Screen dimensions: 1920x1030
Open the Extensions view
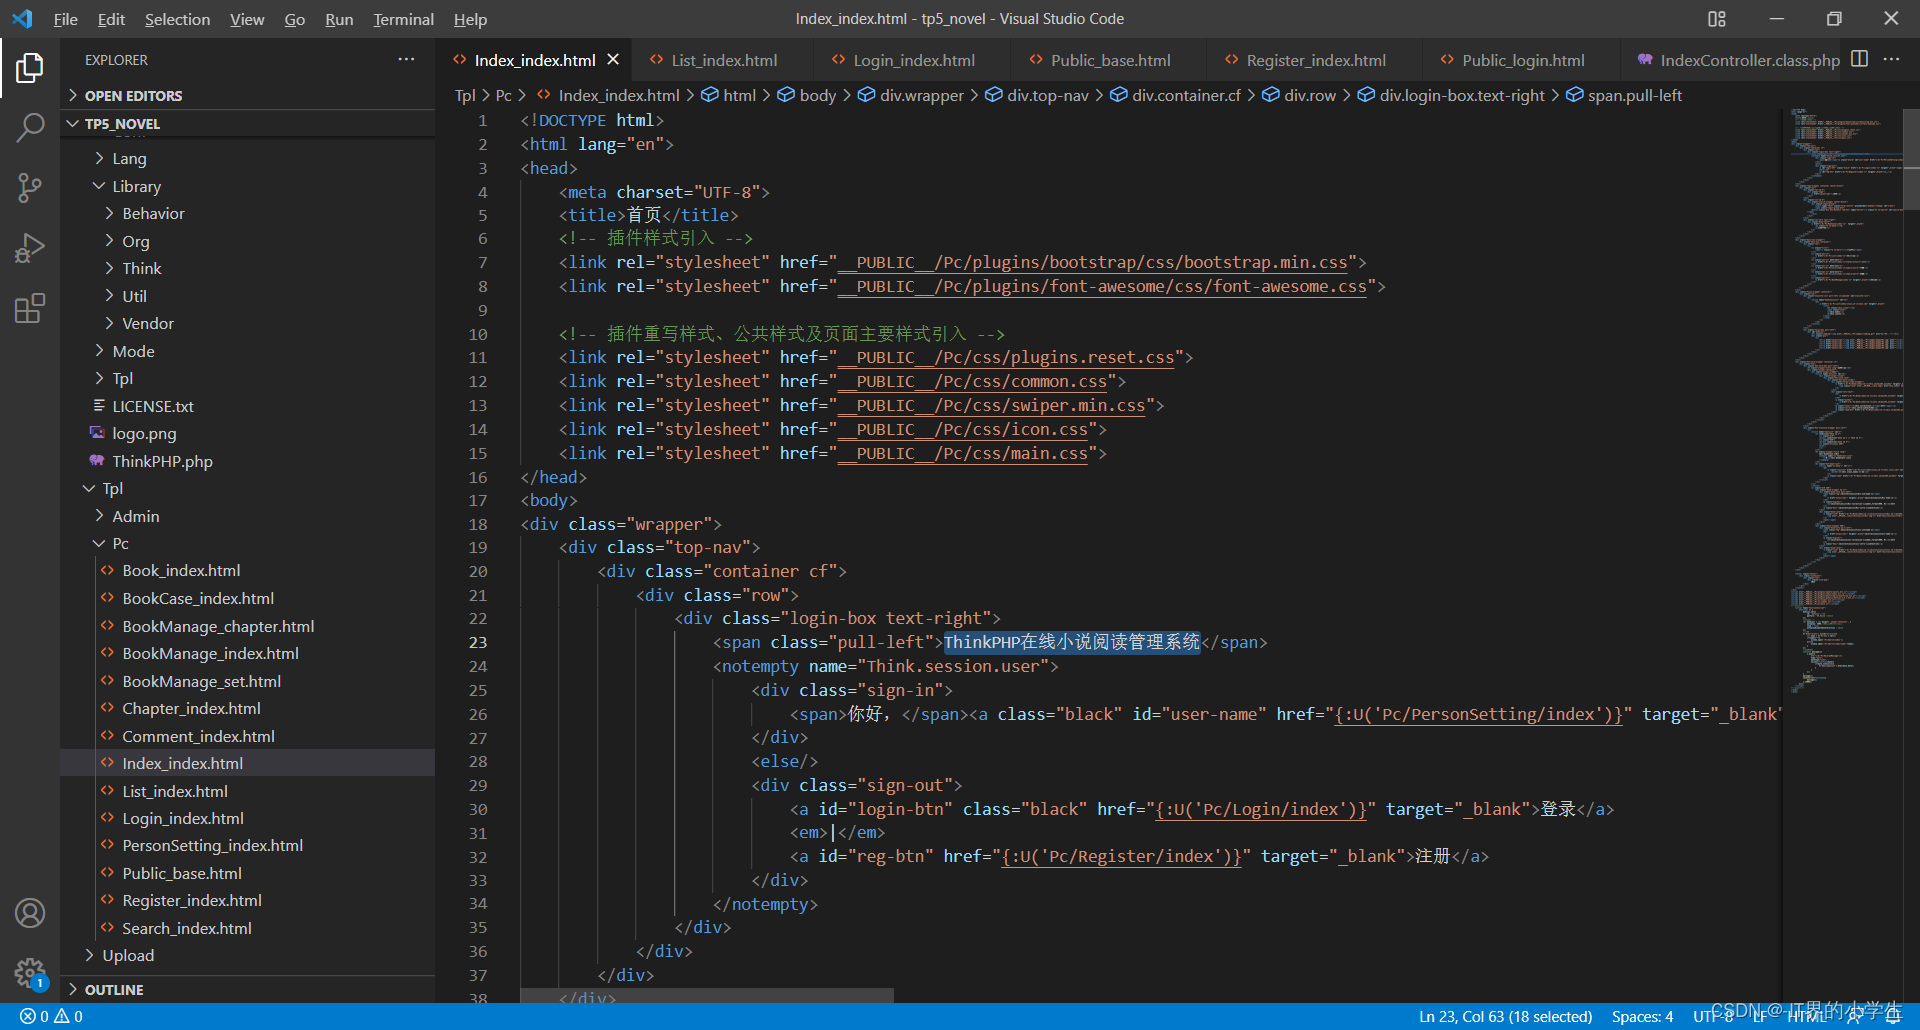pyautogui.click(x=30, y=308)
